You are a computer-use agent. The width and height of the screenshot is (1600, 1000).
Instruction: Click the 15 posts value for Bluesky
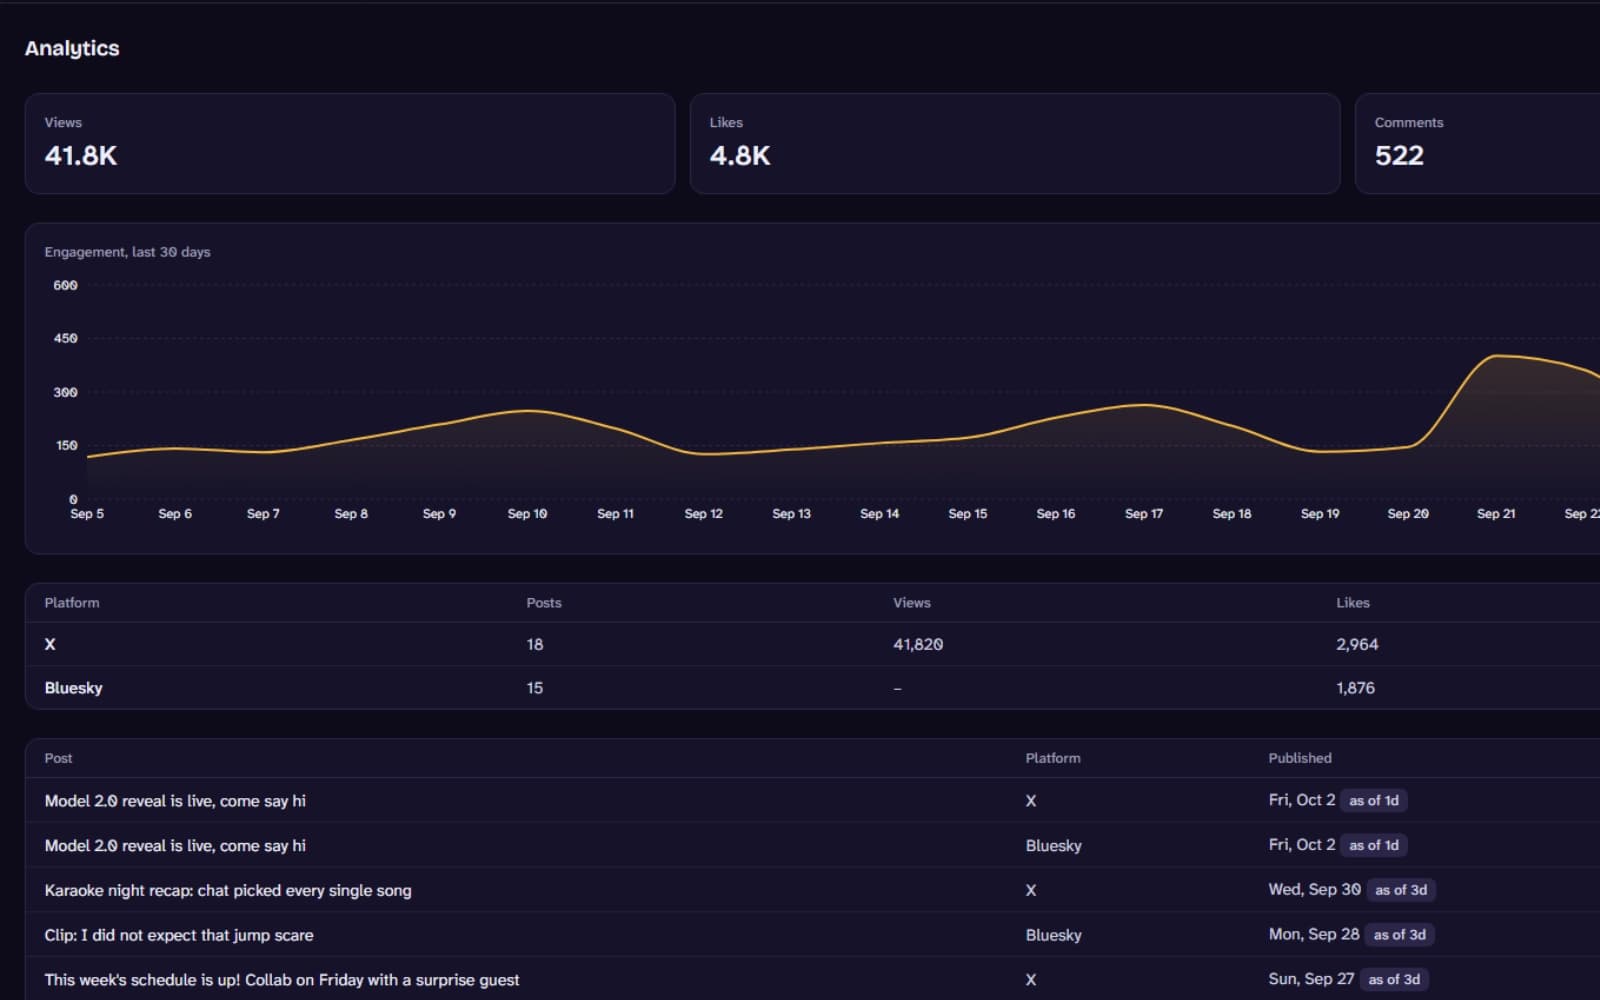pyautogui.click(x=535, y=688)
